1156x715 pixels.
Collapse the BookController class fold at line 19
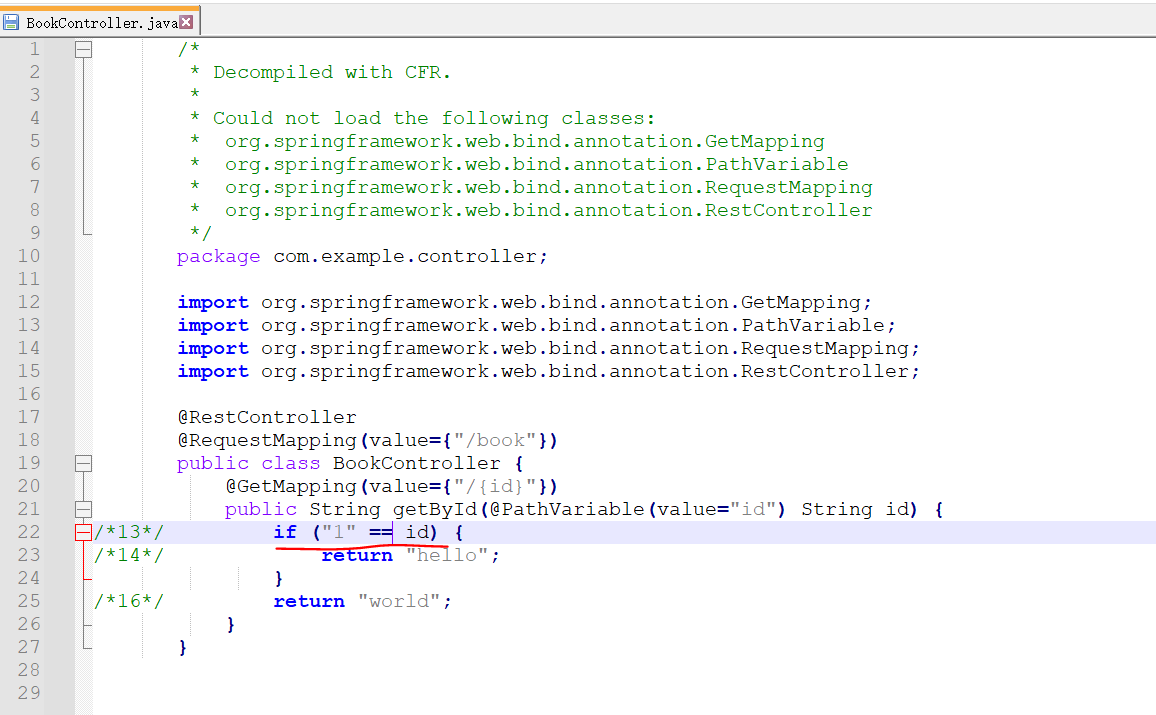[x=83, y=464]
